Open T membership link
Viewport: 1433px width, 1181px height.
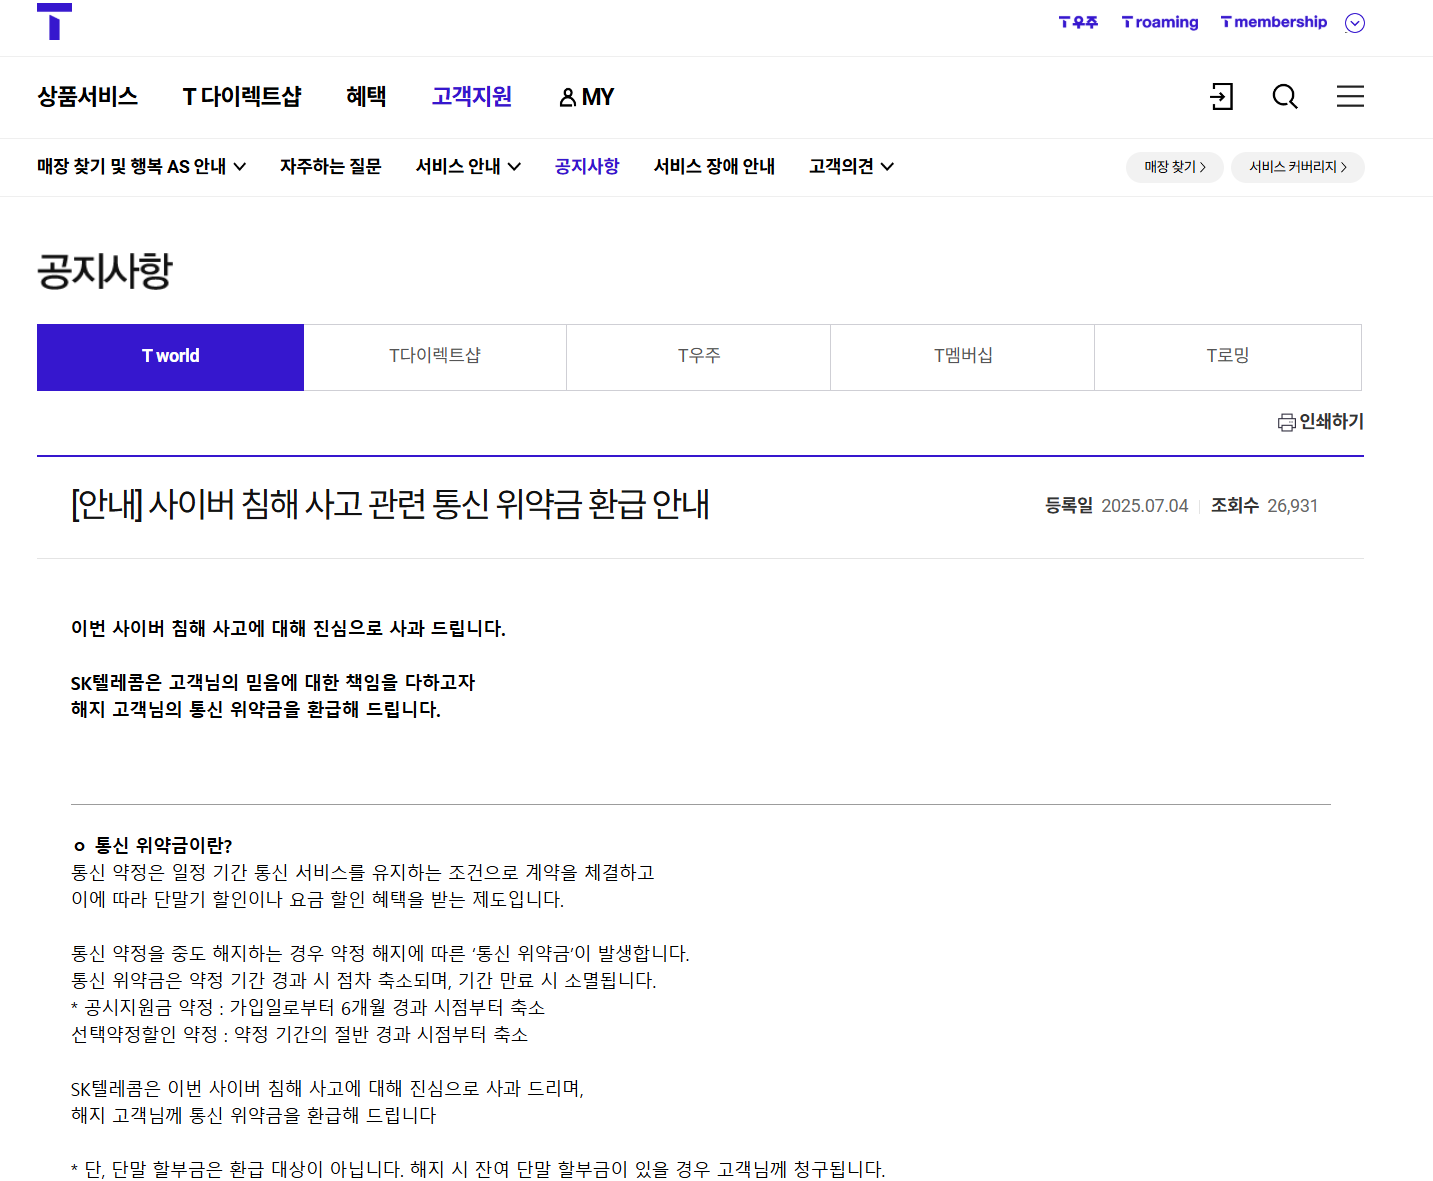click(x=1274, y=22)
